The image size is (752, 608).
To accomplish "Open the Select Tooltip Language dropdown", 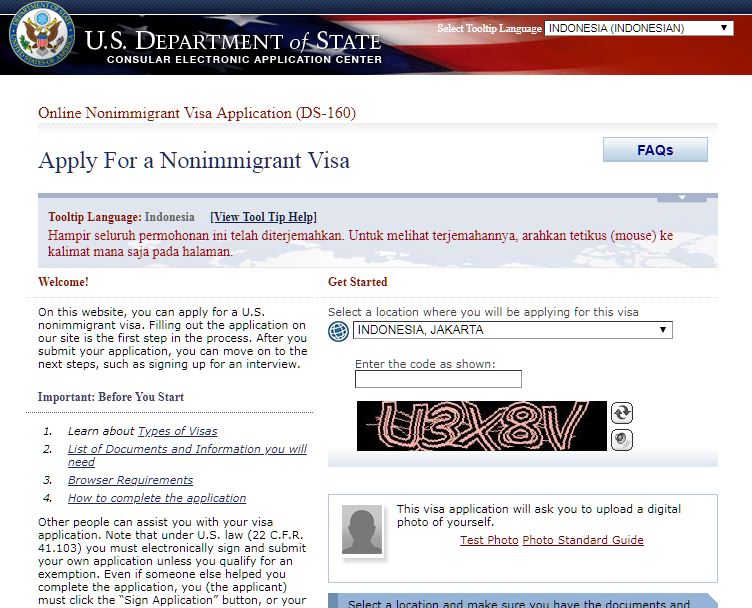I will click(x=639, y=28).
